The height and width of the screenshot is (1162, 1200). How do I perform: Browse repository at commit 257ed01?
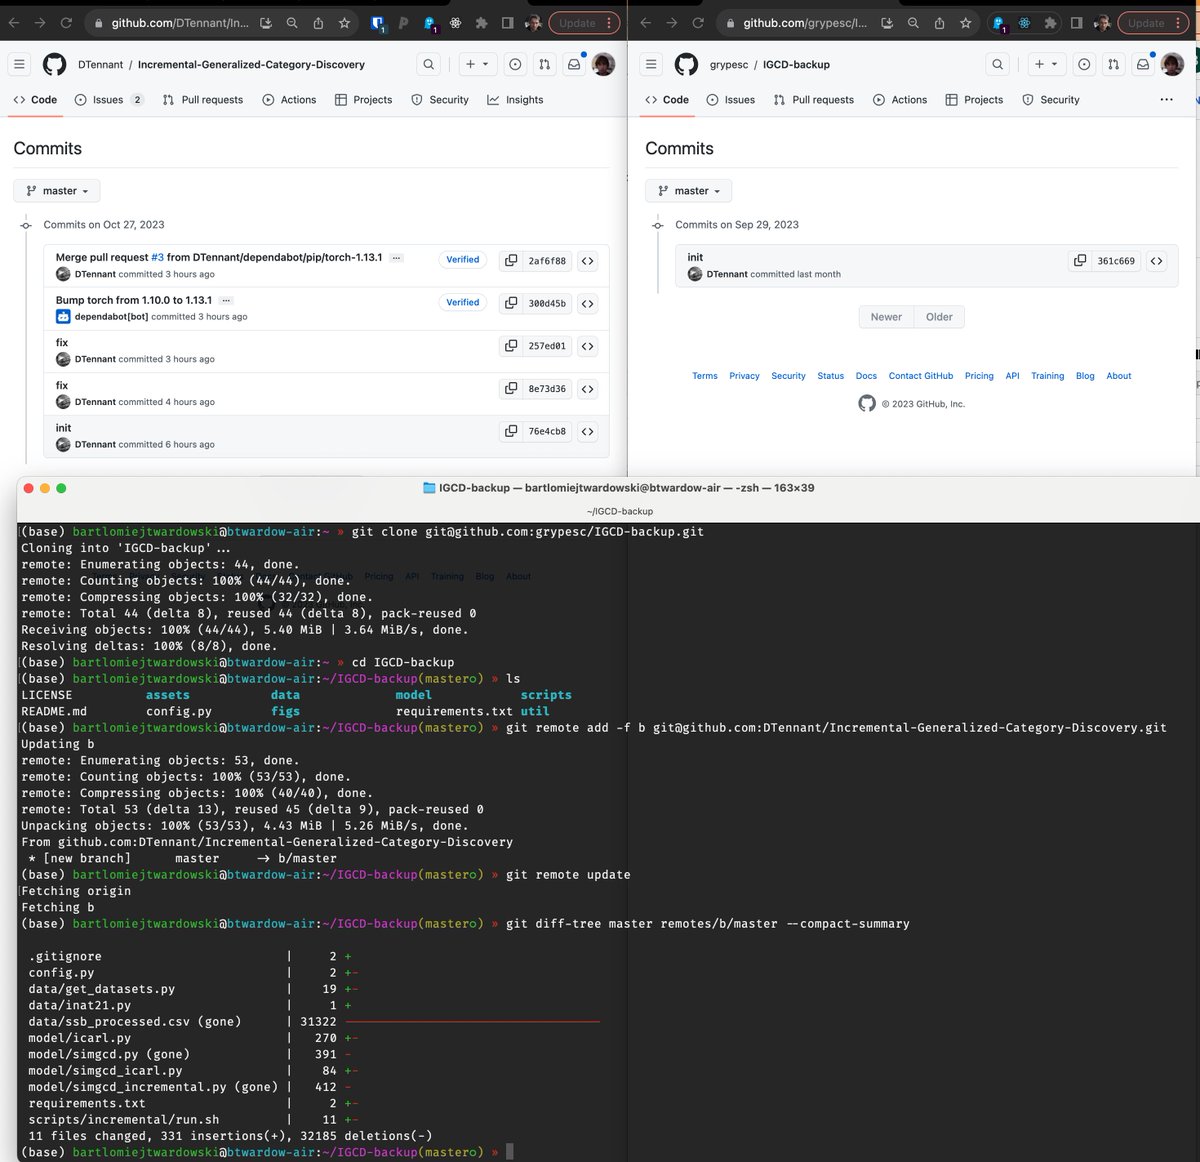(588, 346)
